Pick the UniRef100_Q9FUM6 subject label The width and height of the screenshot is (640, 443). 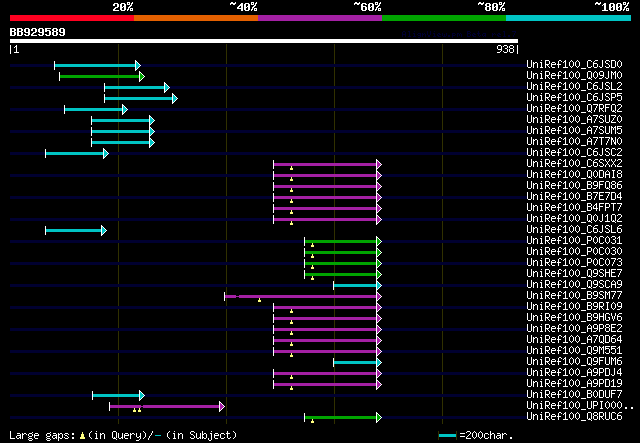pyautogui.click(x=574, y=362)
